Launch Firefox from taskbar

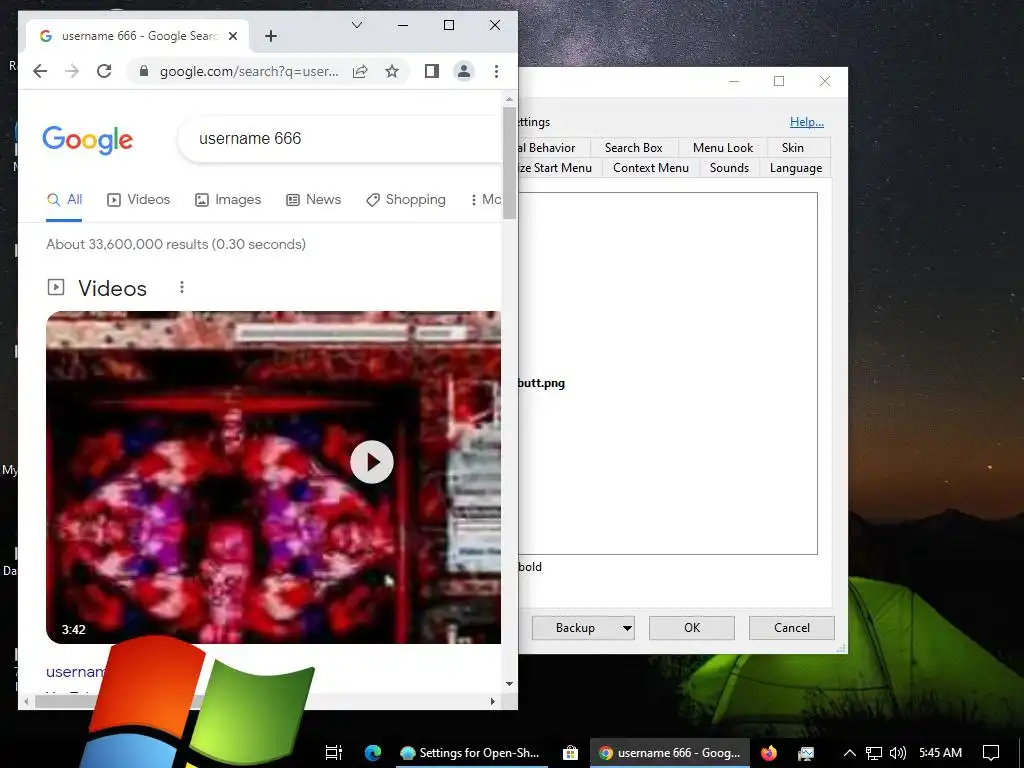[769, 753]
